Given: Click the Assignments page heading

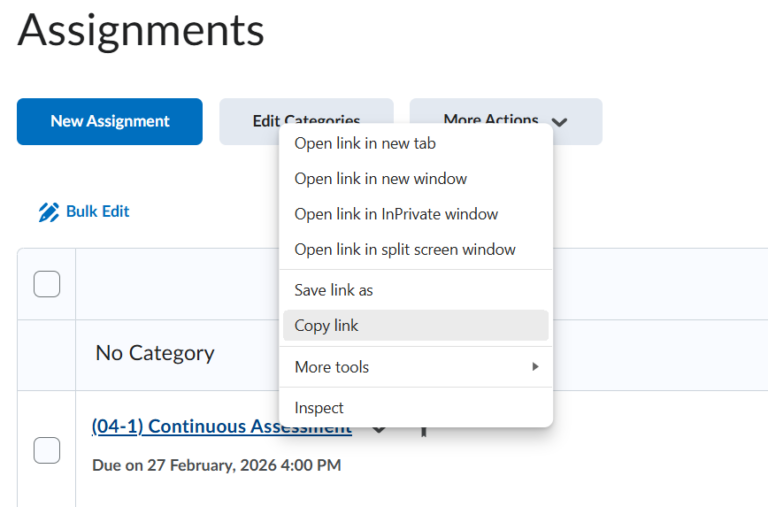Looking at the screenshot, I should [x=141, y=32].
